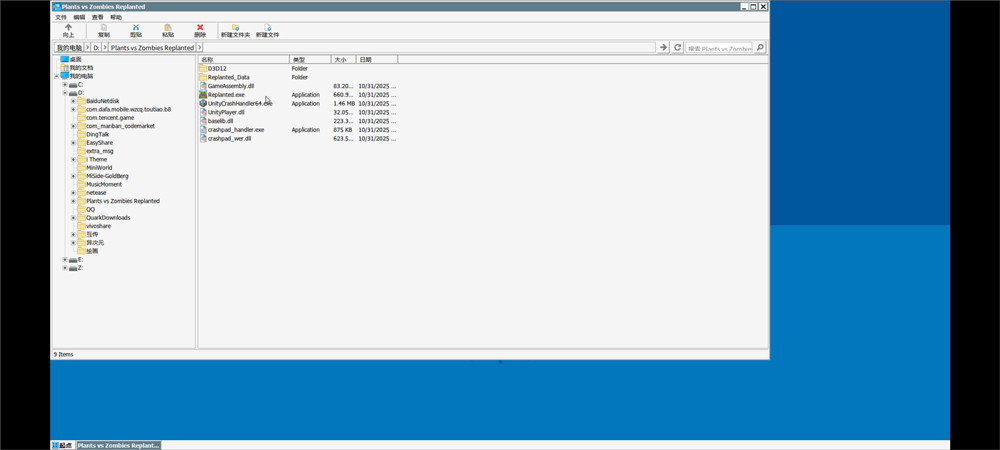This screenshot has height=450, width=1000.
Task: Click the 粘贴 (Paste) toolbar icon
Action: click(168, 28)
